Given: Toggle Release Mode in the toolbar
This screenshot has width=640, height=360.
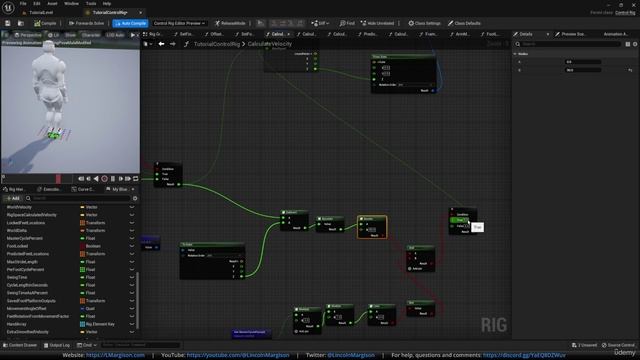Looking at the screenshot, I should coord(230,23).
